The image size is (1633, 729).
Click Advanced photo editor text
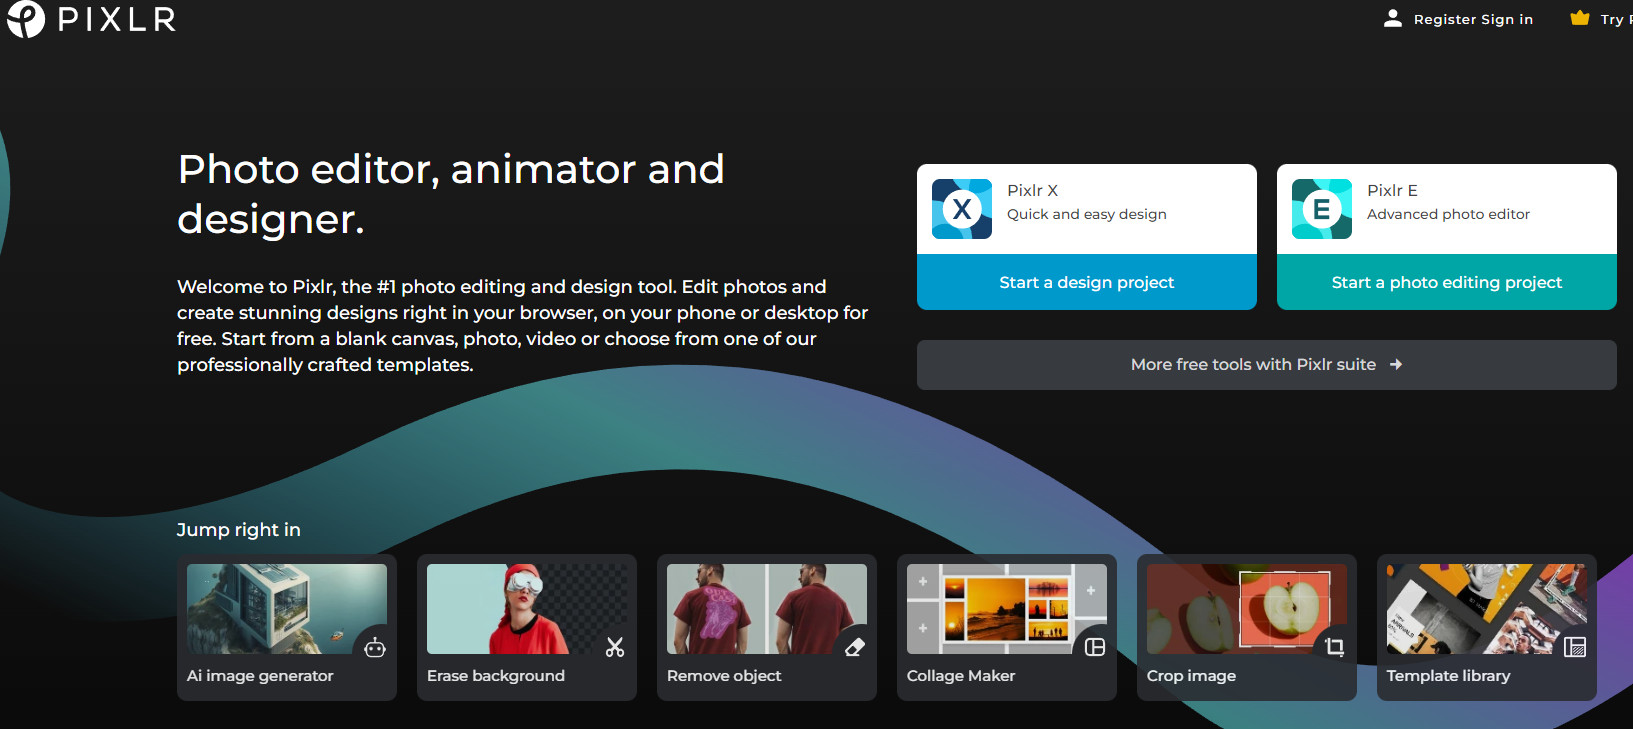[x=1448, y=214]
